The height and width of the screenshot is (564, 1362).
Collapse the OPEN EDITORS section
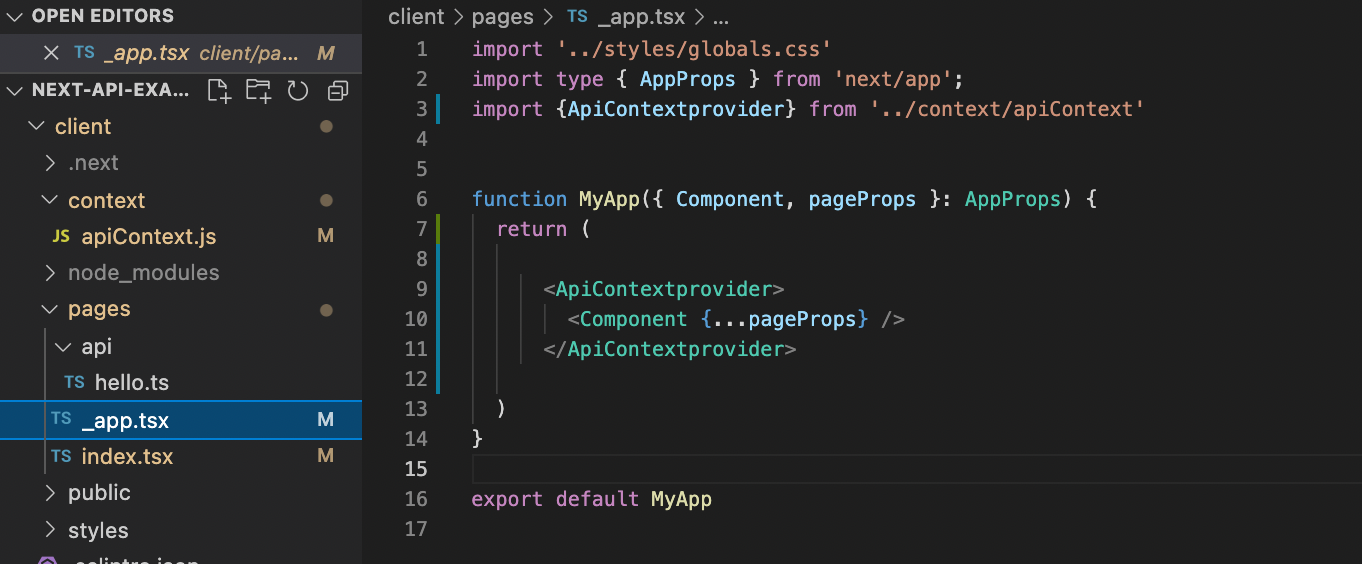tap(14, 16)
